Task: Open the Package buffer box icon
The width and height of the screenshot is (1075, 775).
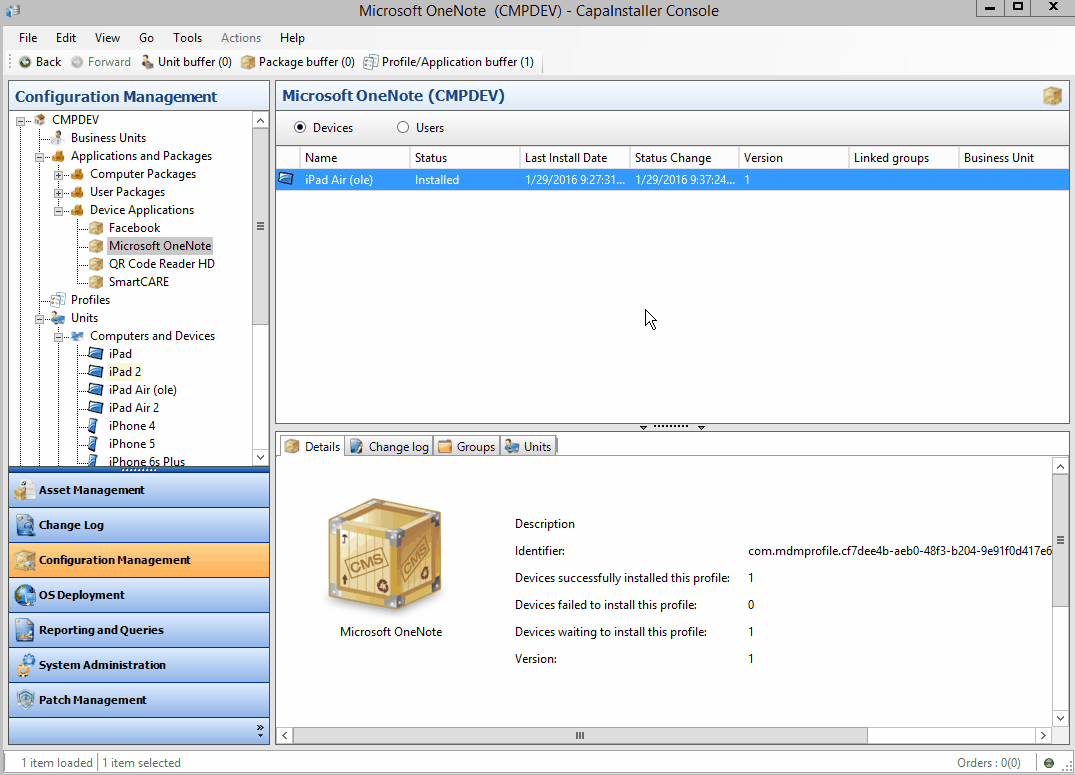Action: tap(247, 62)
